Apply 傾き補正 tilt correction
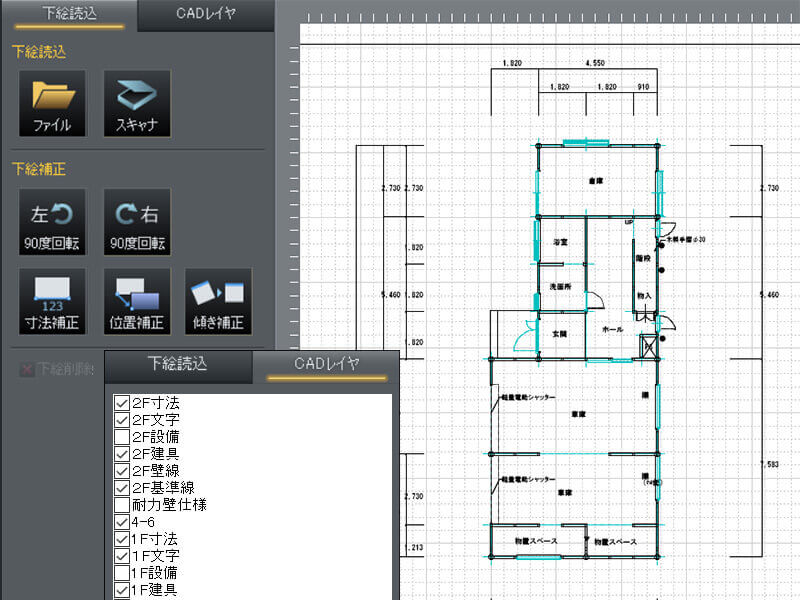Screen dimensions: 800x600 pos(219,300)
